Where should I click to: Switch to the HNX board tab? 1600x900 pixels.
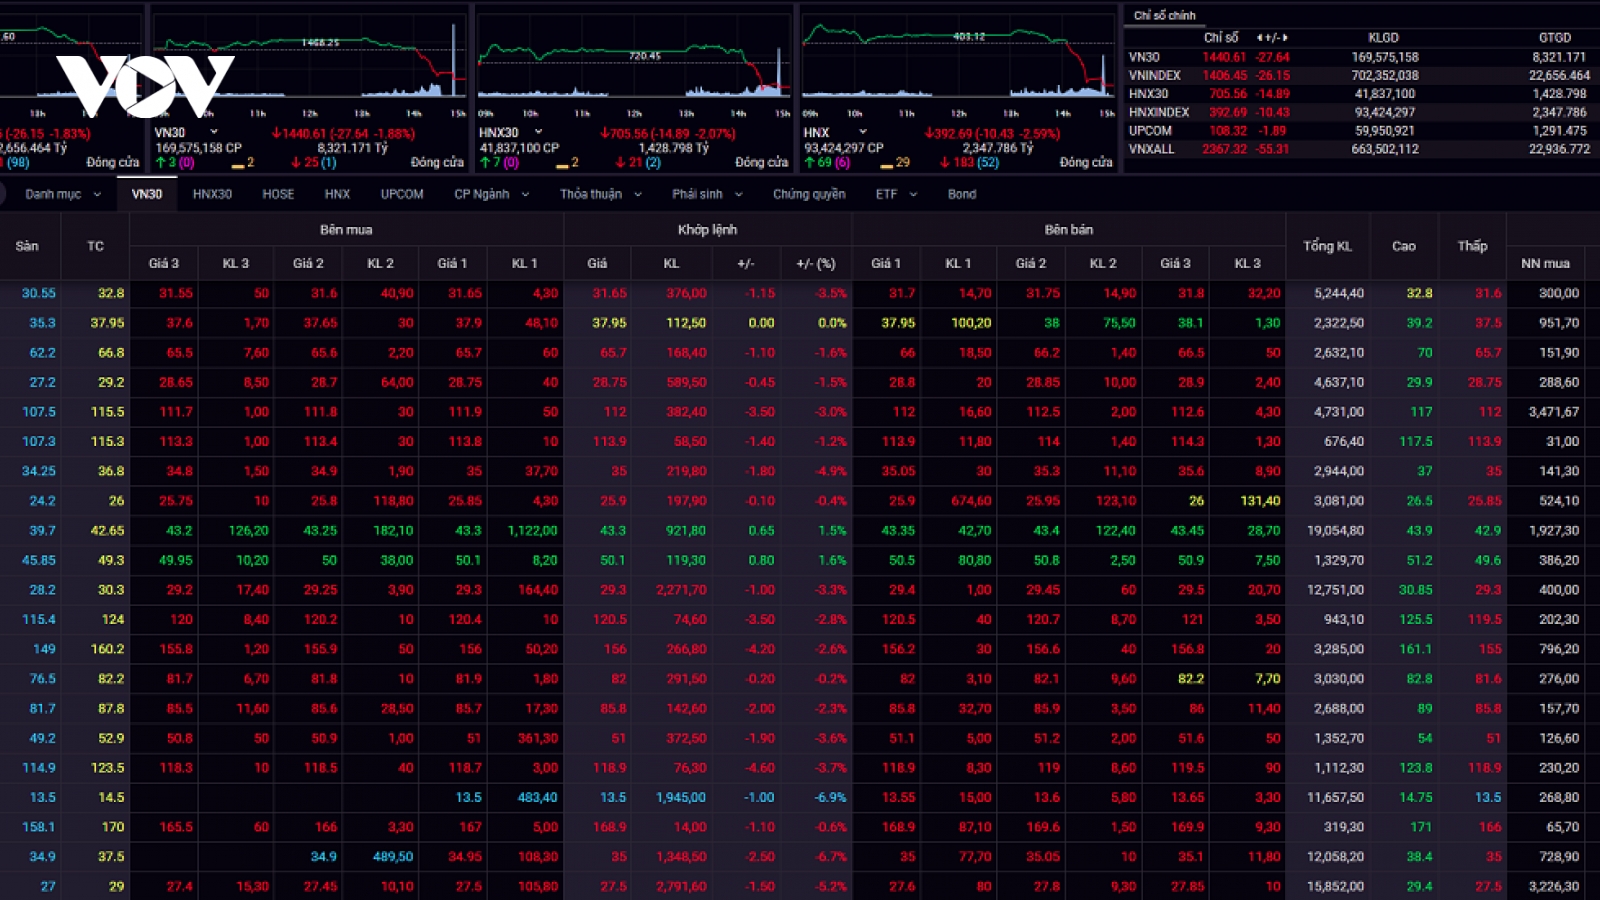337,194
